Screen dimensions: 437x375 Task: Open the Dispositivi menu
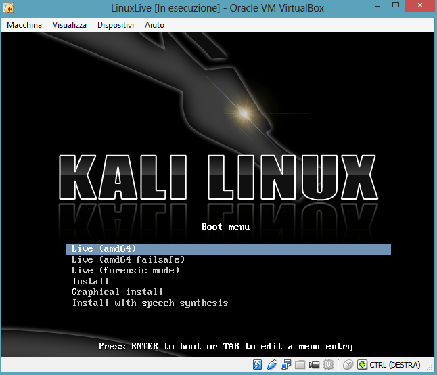click(116, 25)
